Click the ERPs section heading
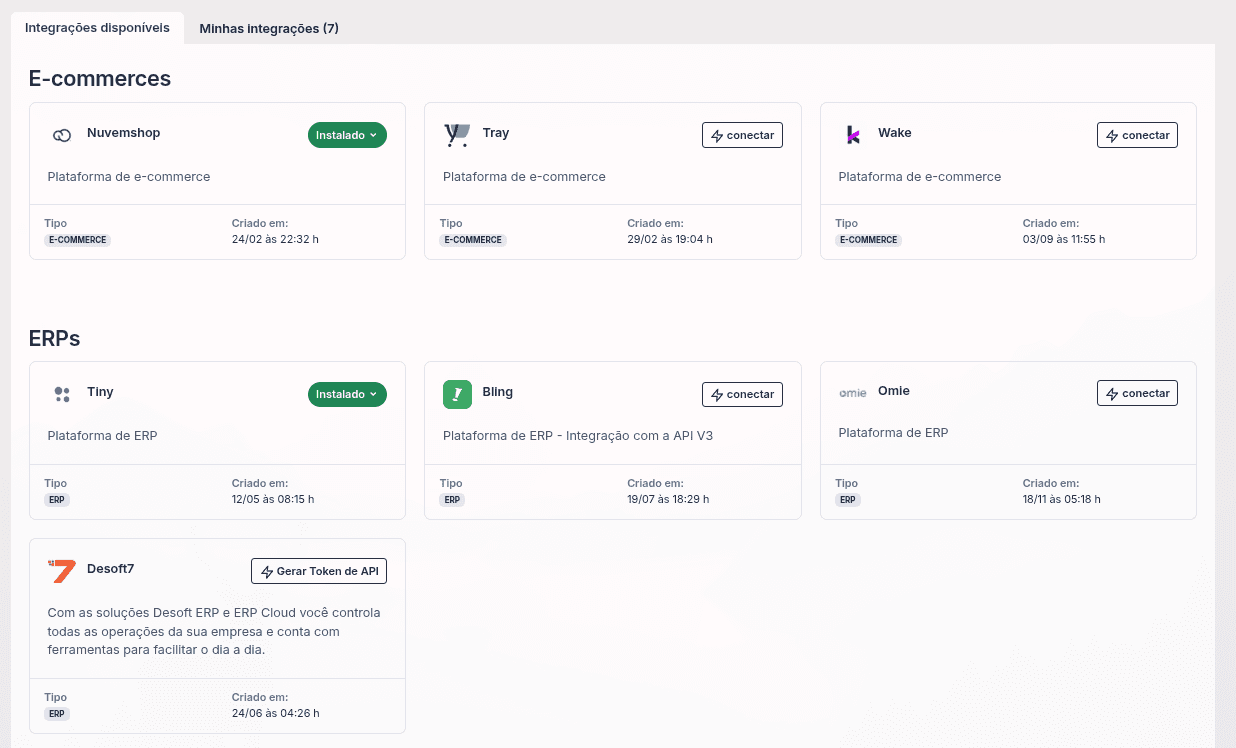 point(55,338)
